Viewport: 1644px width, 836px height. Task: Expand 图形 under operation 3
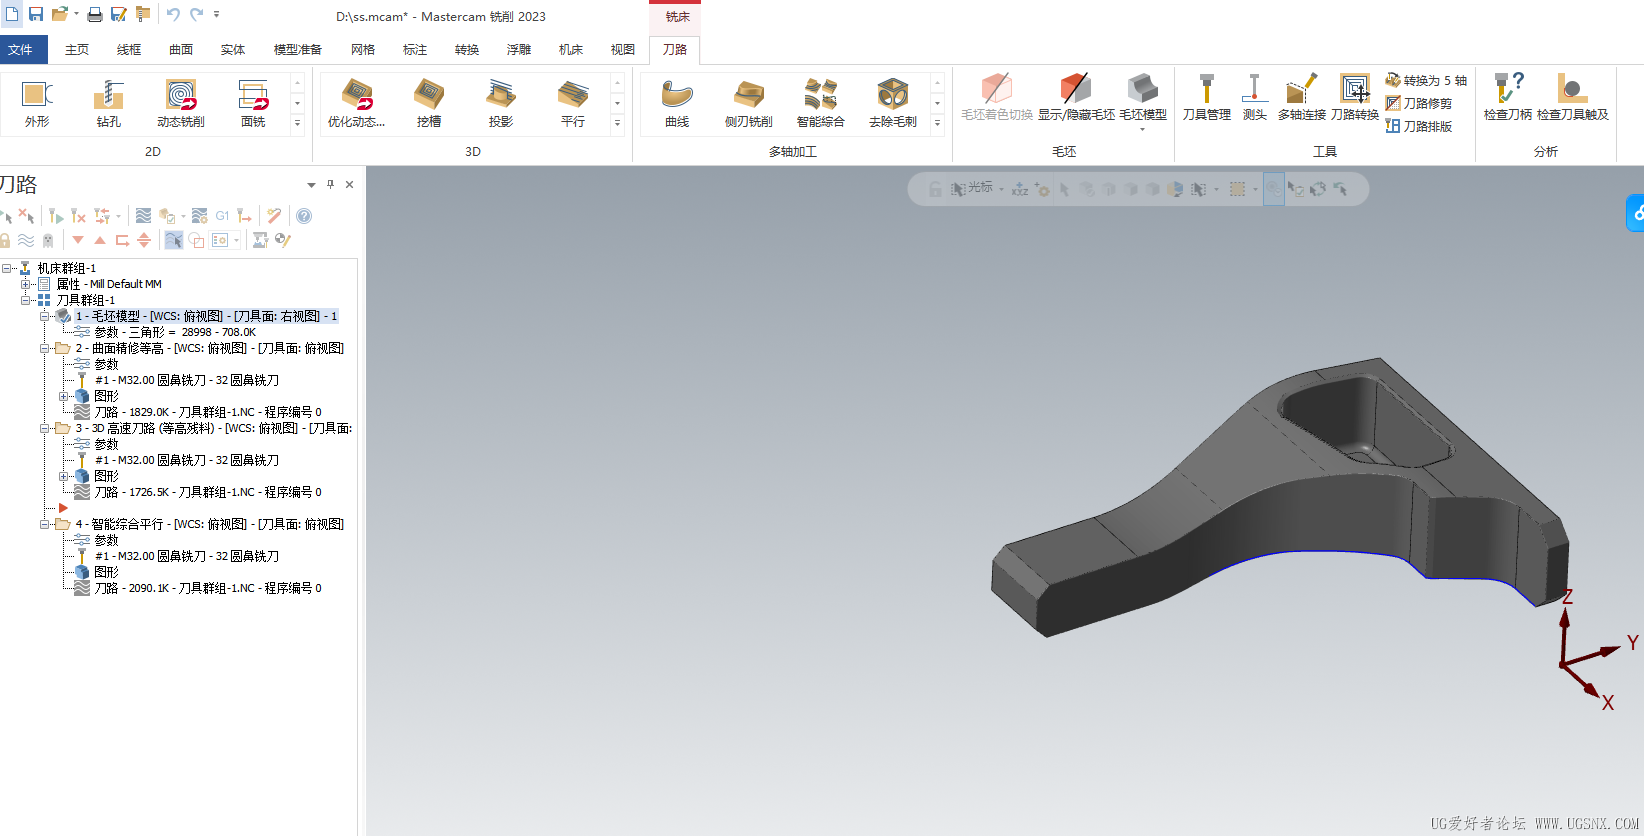point(63,476)
